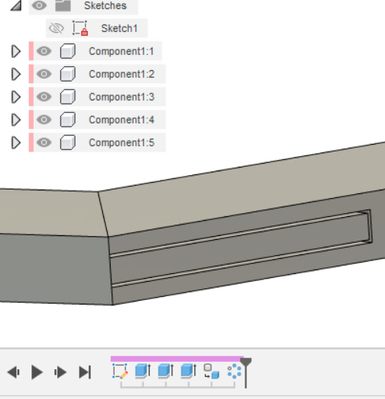Click the Sketch1 sketch icon
This screenshot has width=385, height=399.
[x=80, y=28]
